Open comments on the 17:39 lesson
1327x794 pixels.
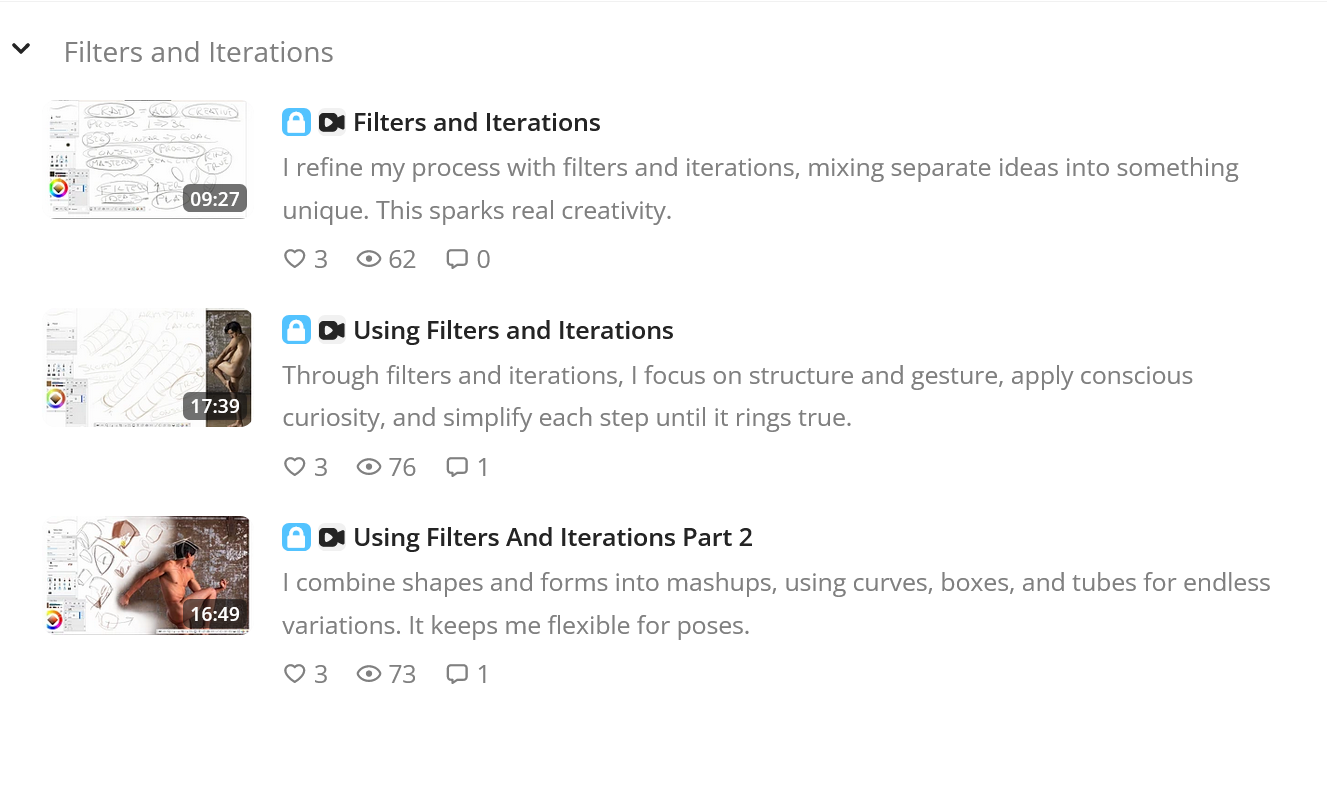[457, 467]
